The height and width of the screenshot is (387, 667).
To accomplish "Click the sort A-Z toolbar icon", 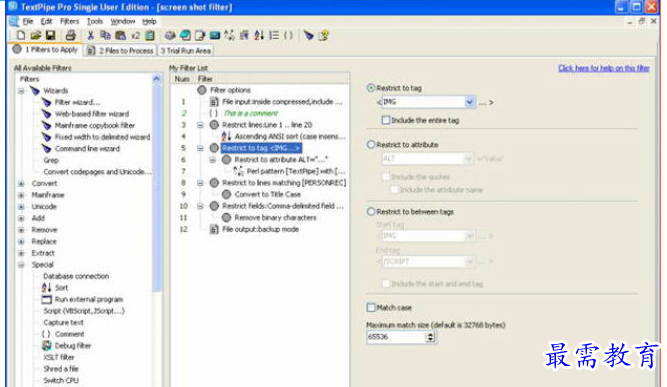I will pyautogui.click(x=259, y=35).
